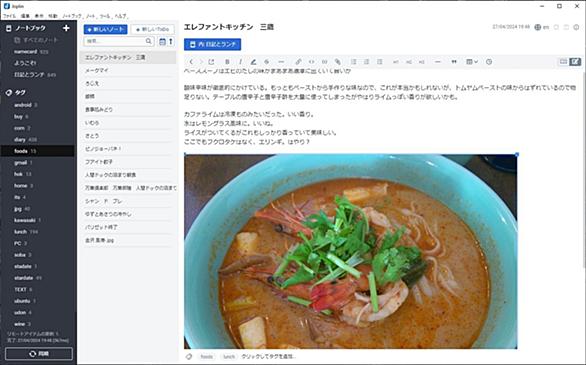Click the lunch tag chip below note
This screenshot has height=365, width=586.
(229, 356)
